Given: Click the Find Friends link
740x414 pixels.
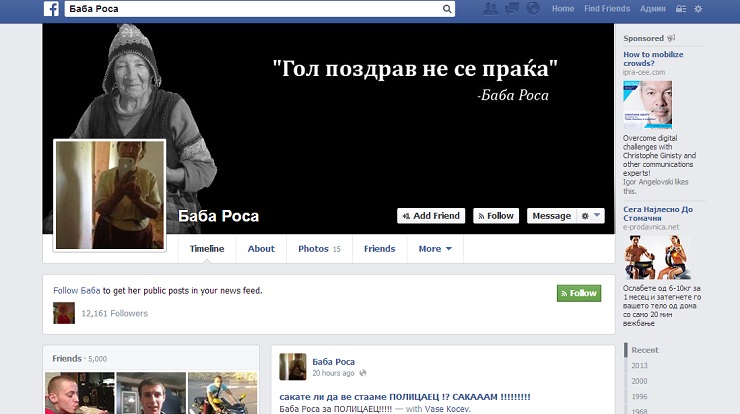Looking at the screenshot, I should (607, 9).
